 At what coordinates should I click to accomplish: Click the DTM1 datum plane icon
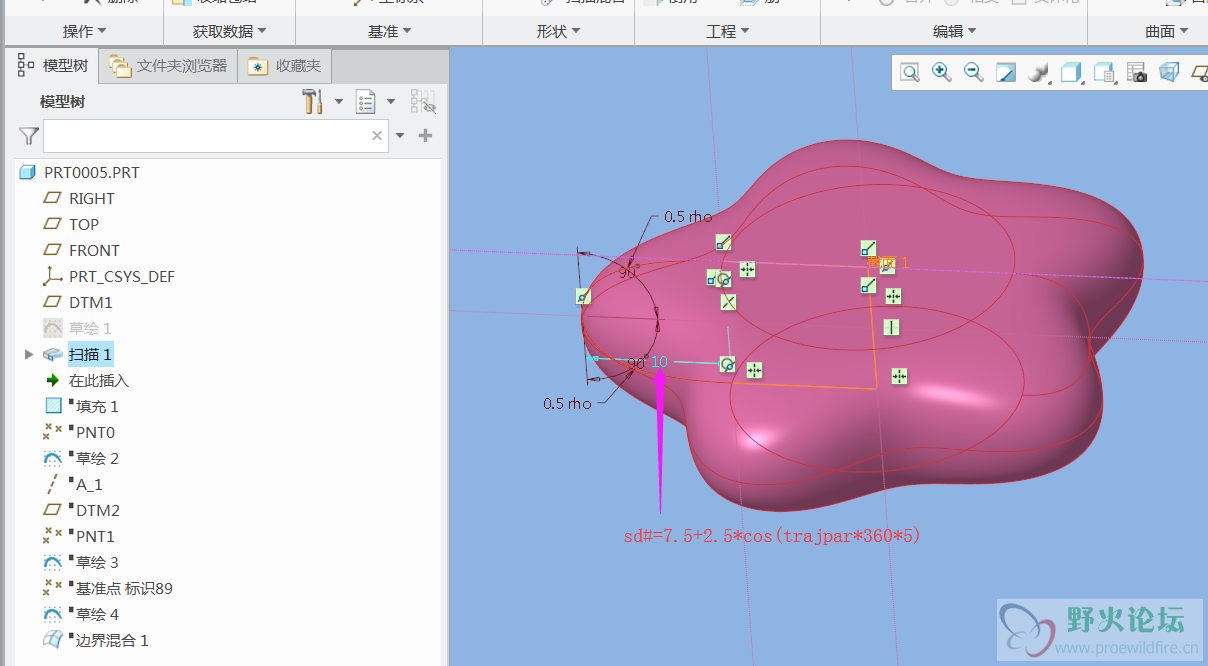click(x=53, y=302)
